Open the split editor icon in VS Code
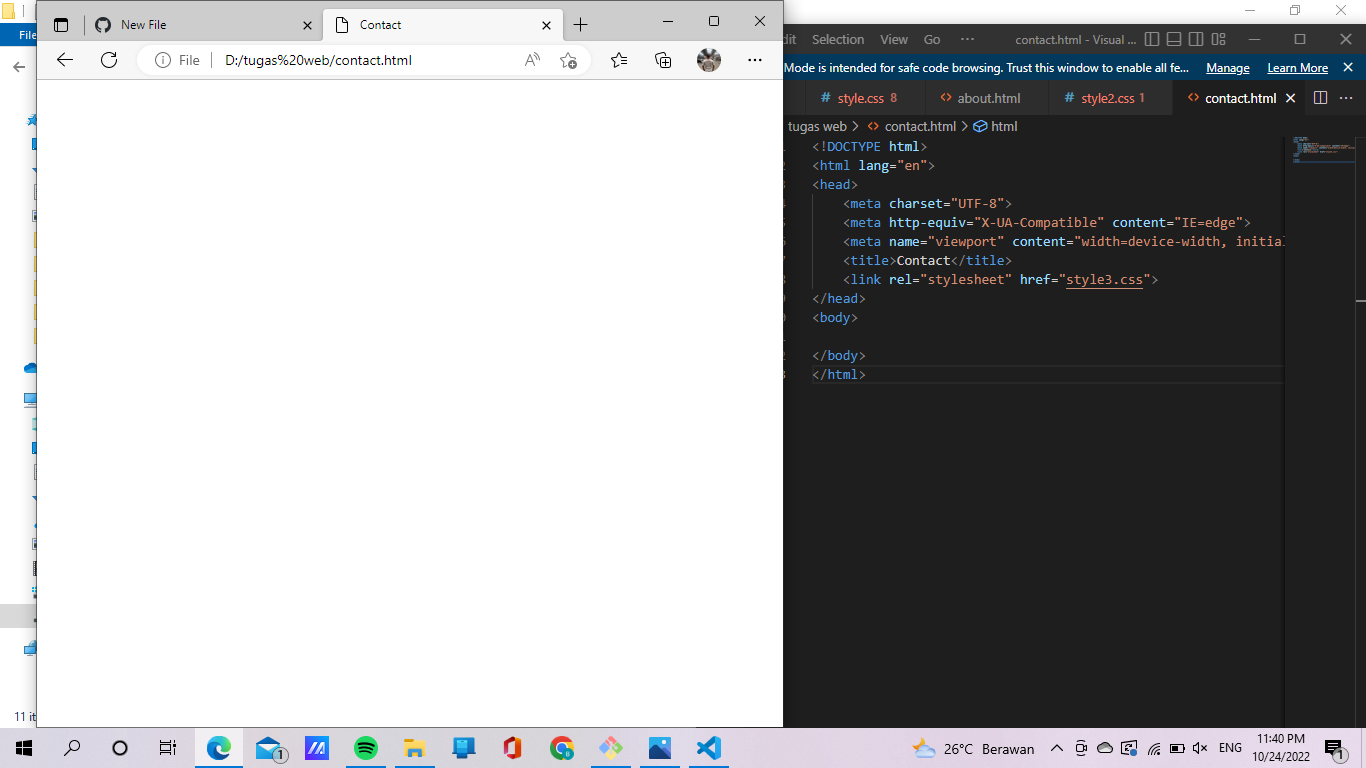The height and width of the screenshot is (768, 1366). pyautogui.click(x=1318, y=98)
